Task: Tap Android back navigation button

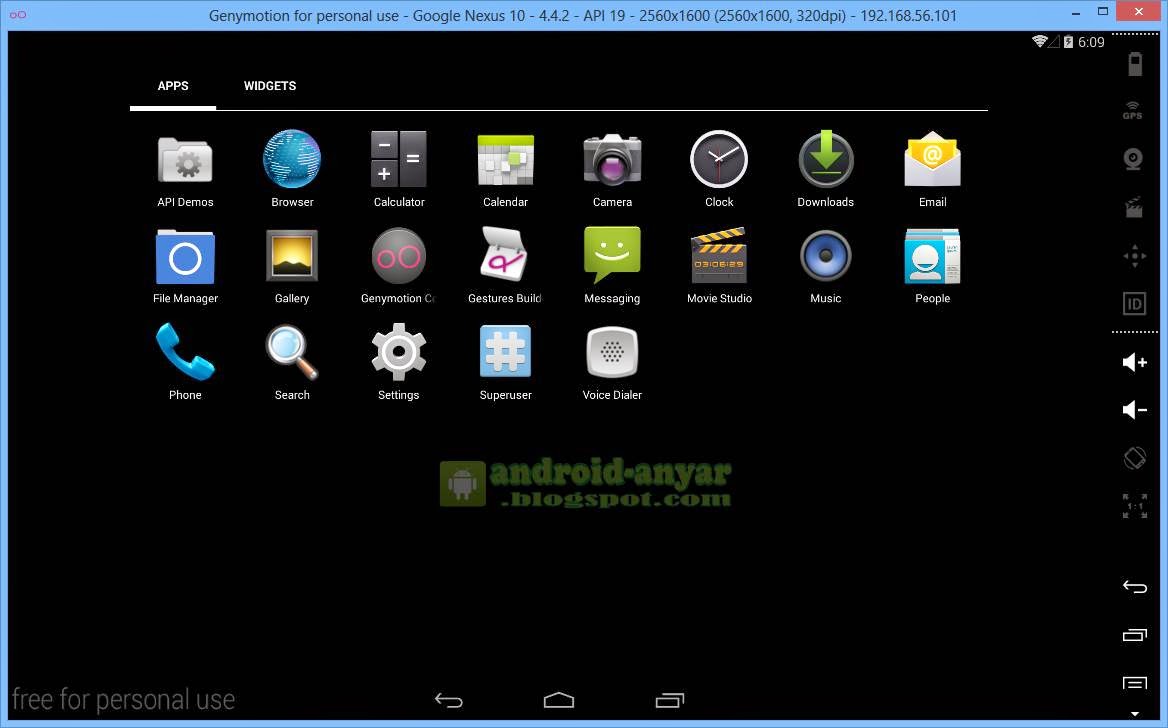Action: (x=448, y=700)
